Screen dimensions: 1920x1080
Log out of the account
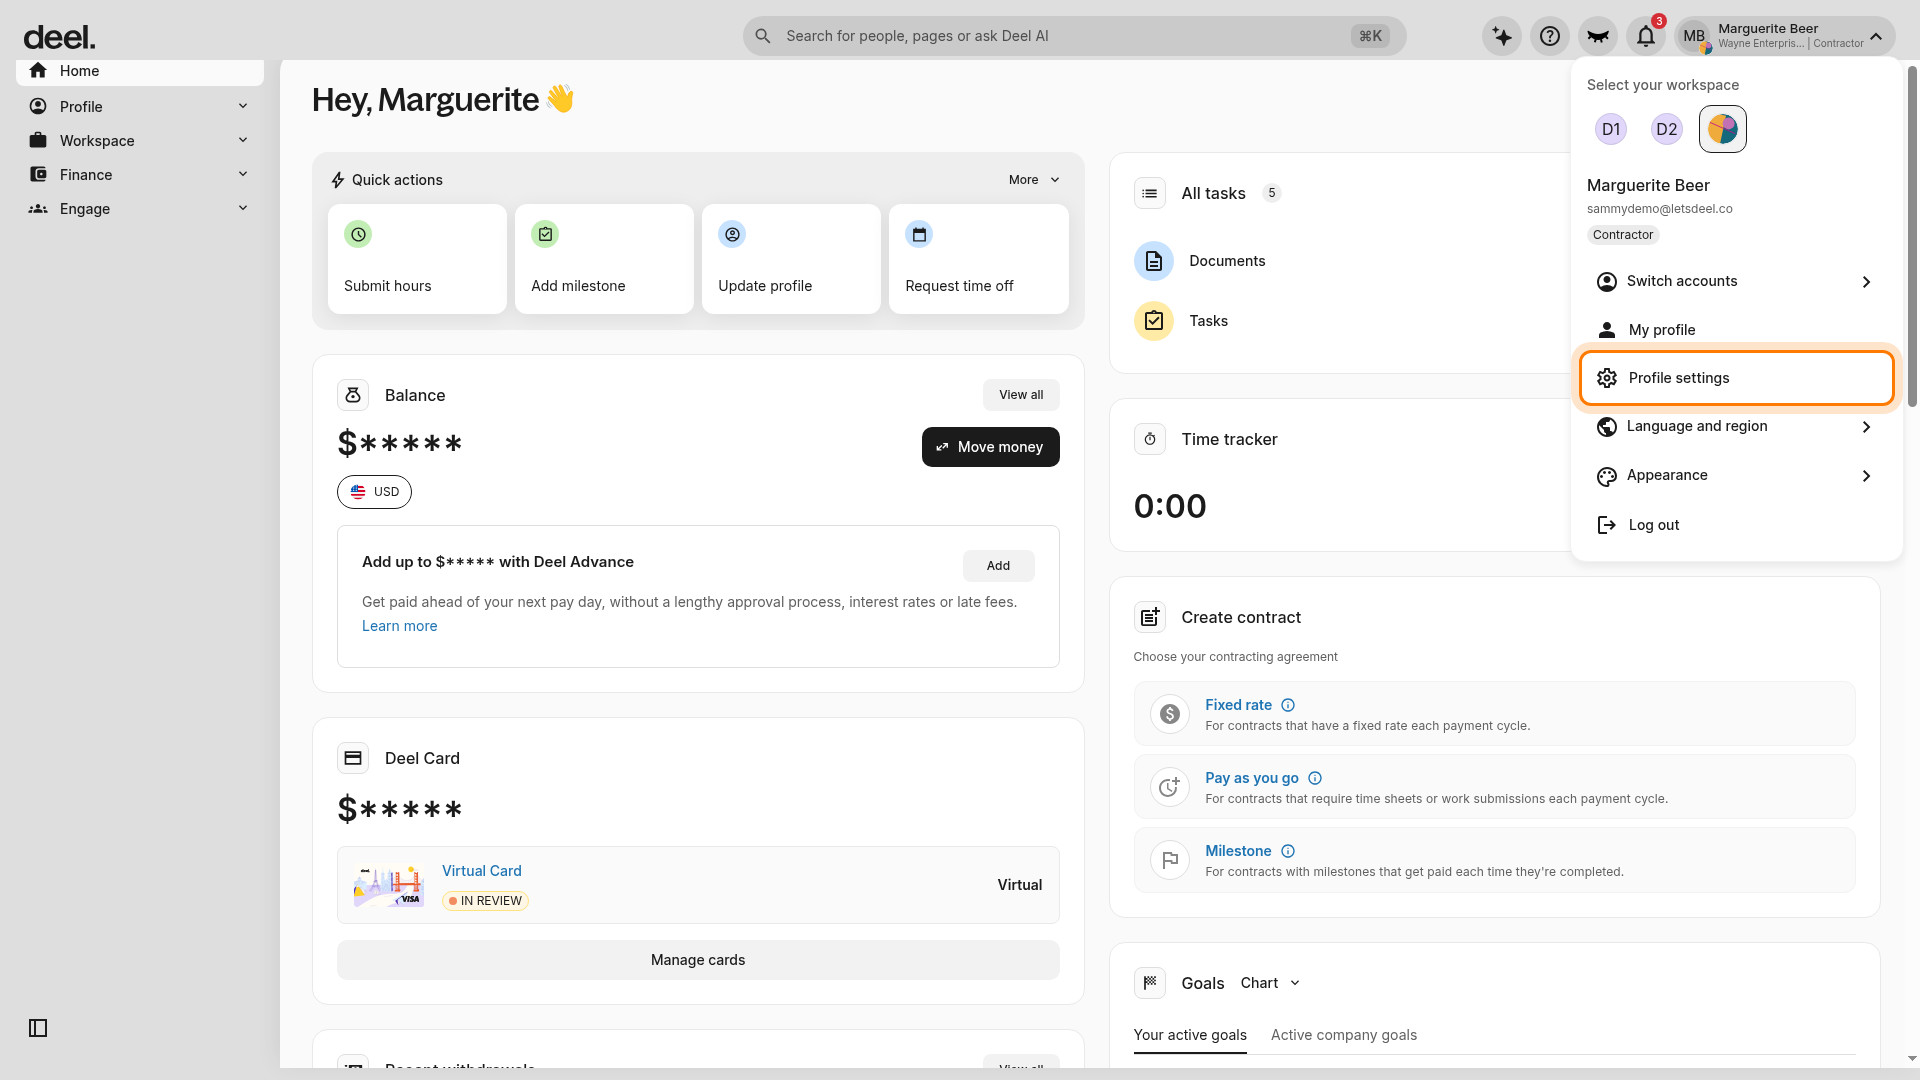click(1736, 525)
